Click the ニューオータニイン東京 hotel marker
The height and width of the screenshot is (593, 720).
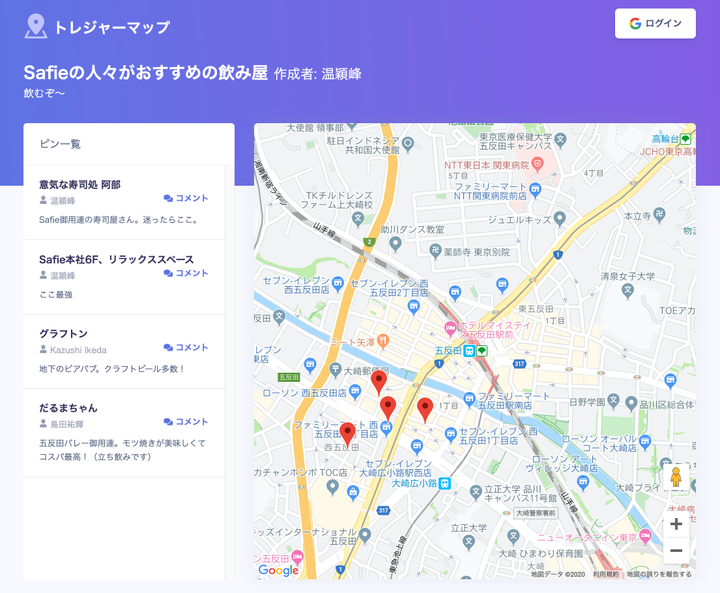click(646, 536)
